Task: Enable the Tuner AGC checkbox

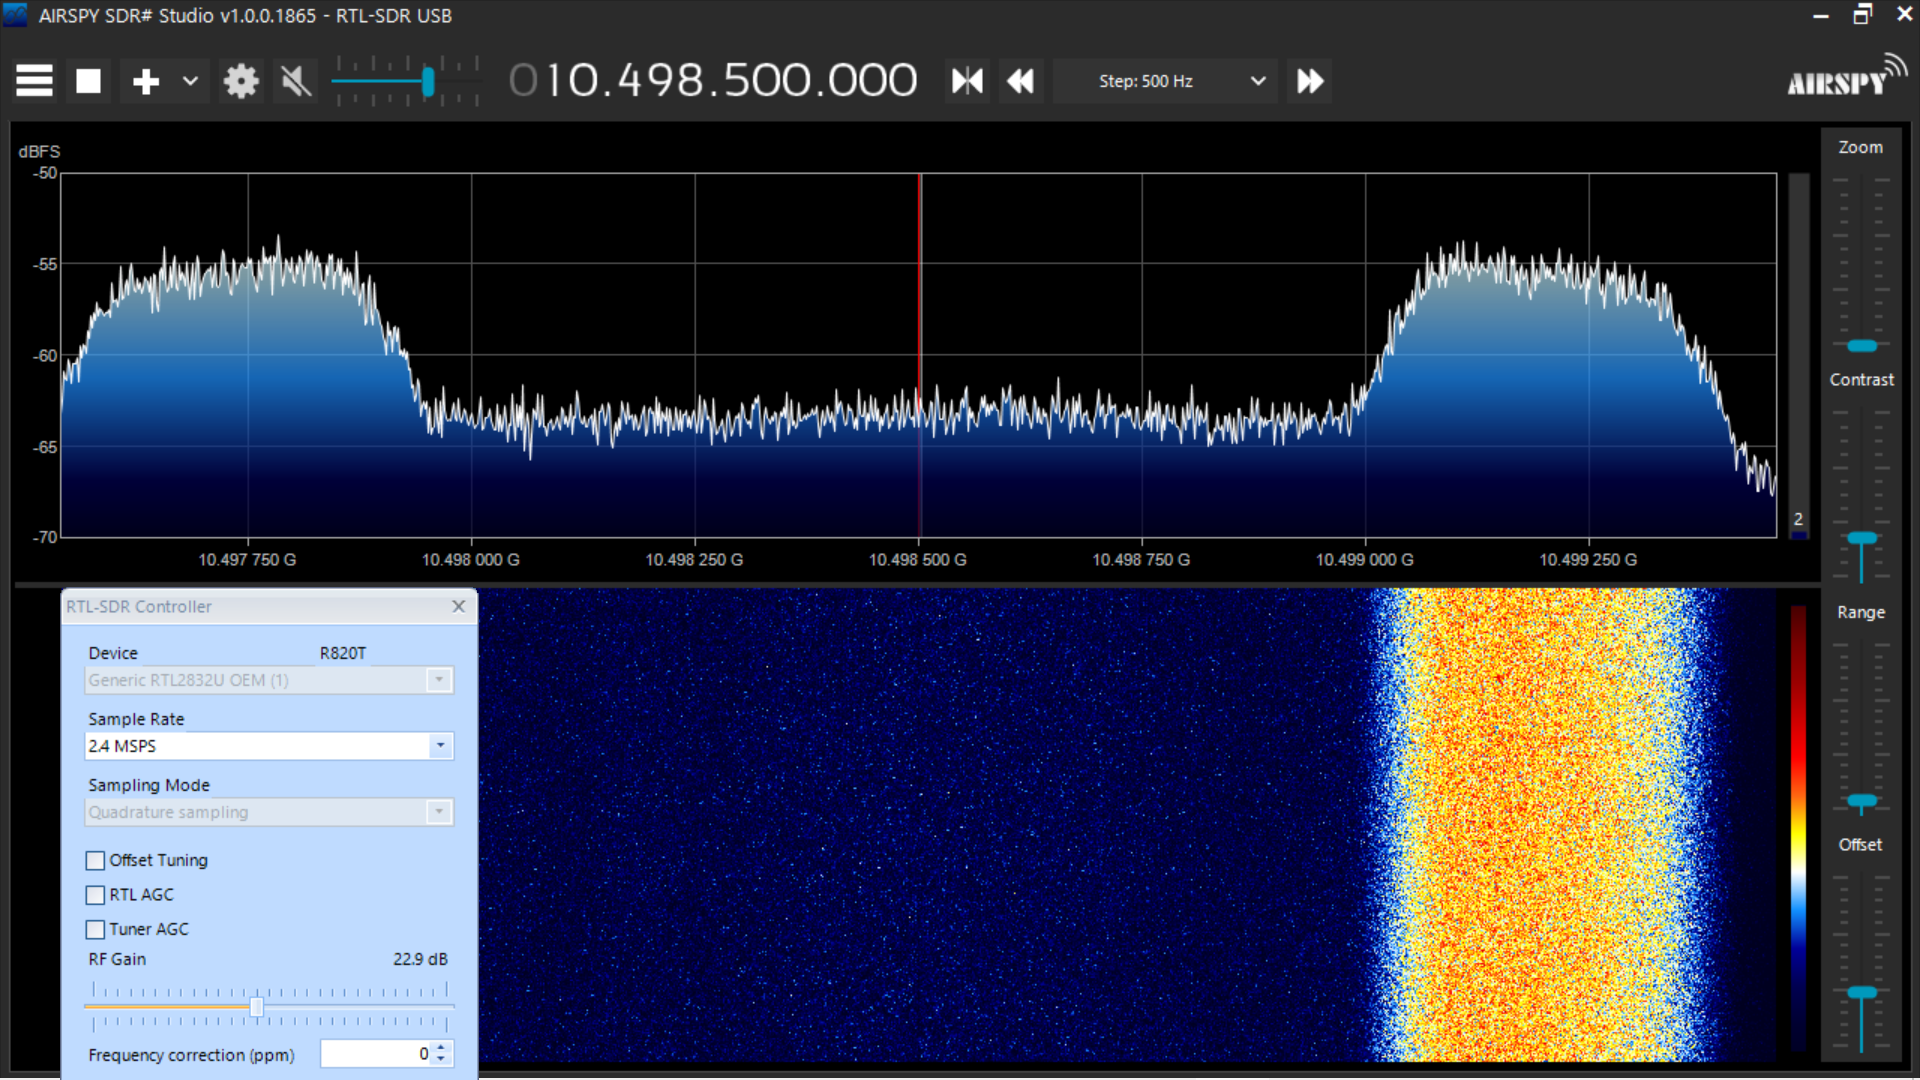Action: (x=95, y=929)
